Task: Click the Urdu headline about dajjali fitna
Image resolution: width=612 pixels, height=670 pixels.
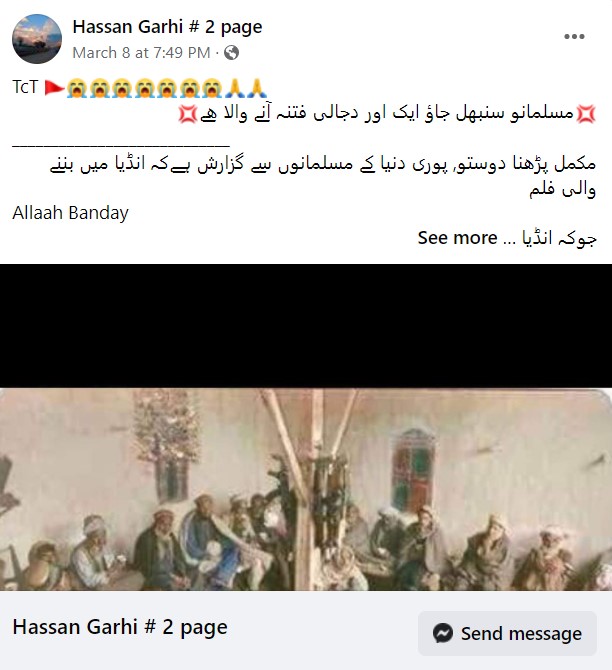Action: pos(386,114)
